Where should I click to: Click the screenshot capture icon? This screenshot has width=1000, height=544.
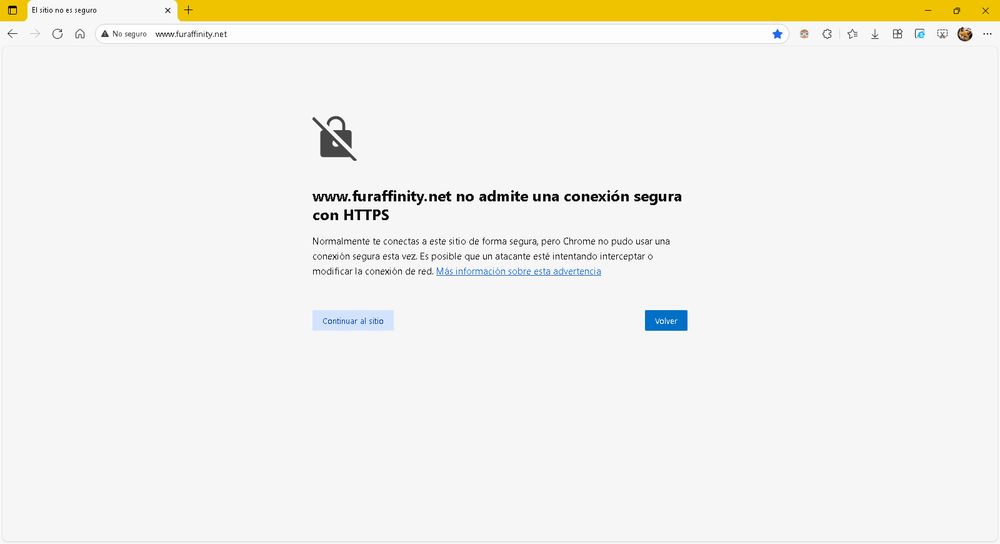[x=942, y=34]
